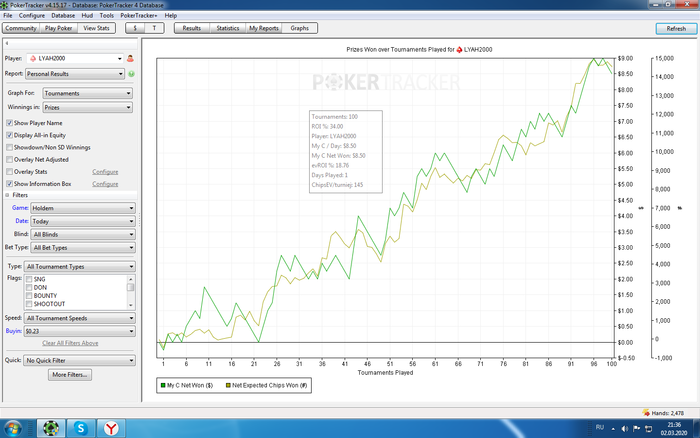Open the Configure menu
The height and width of the screenshot is (438, 700).
click(x=32, y=15)
